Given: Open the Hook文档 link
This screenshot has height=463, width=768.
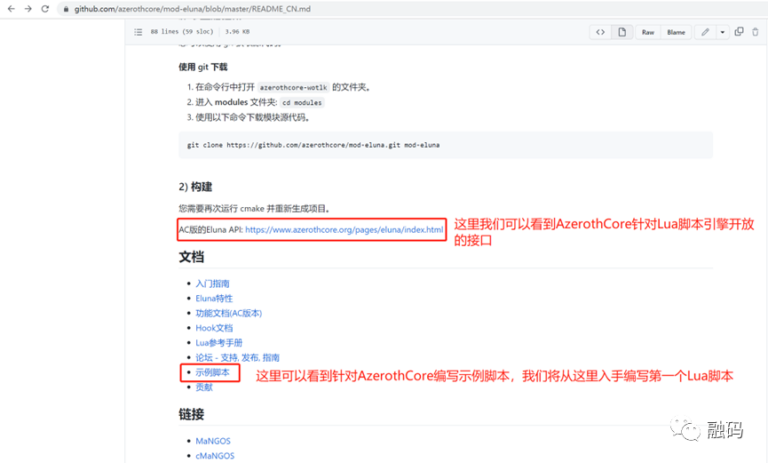Looking at the screenshot, I should click(x=213, y=327).
